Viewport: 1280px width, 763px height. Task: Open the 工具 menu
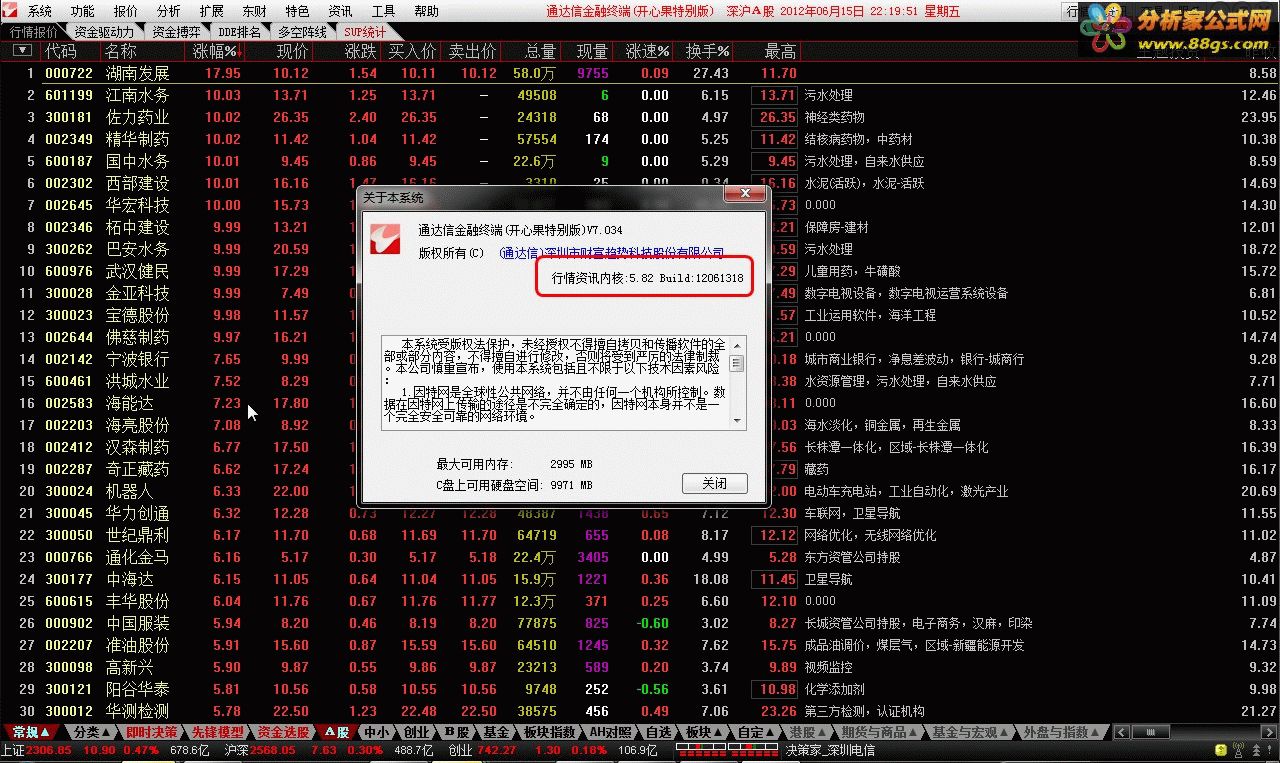click(x=384, y=11)
